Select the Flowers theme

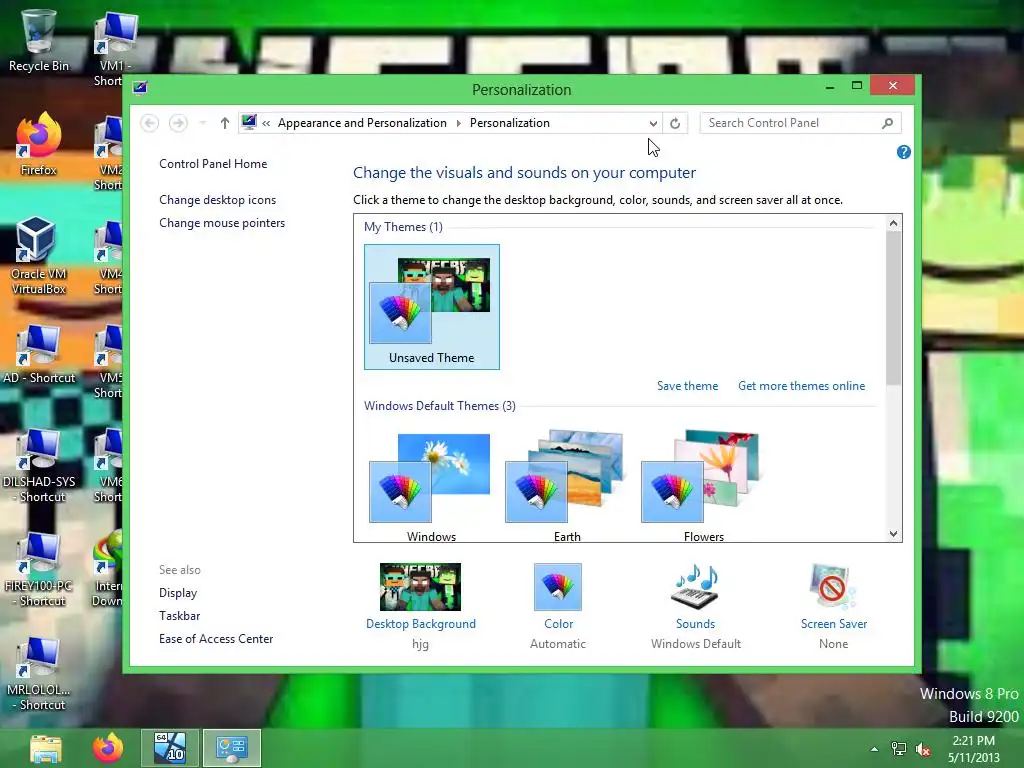703,487
